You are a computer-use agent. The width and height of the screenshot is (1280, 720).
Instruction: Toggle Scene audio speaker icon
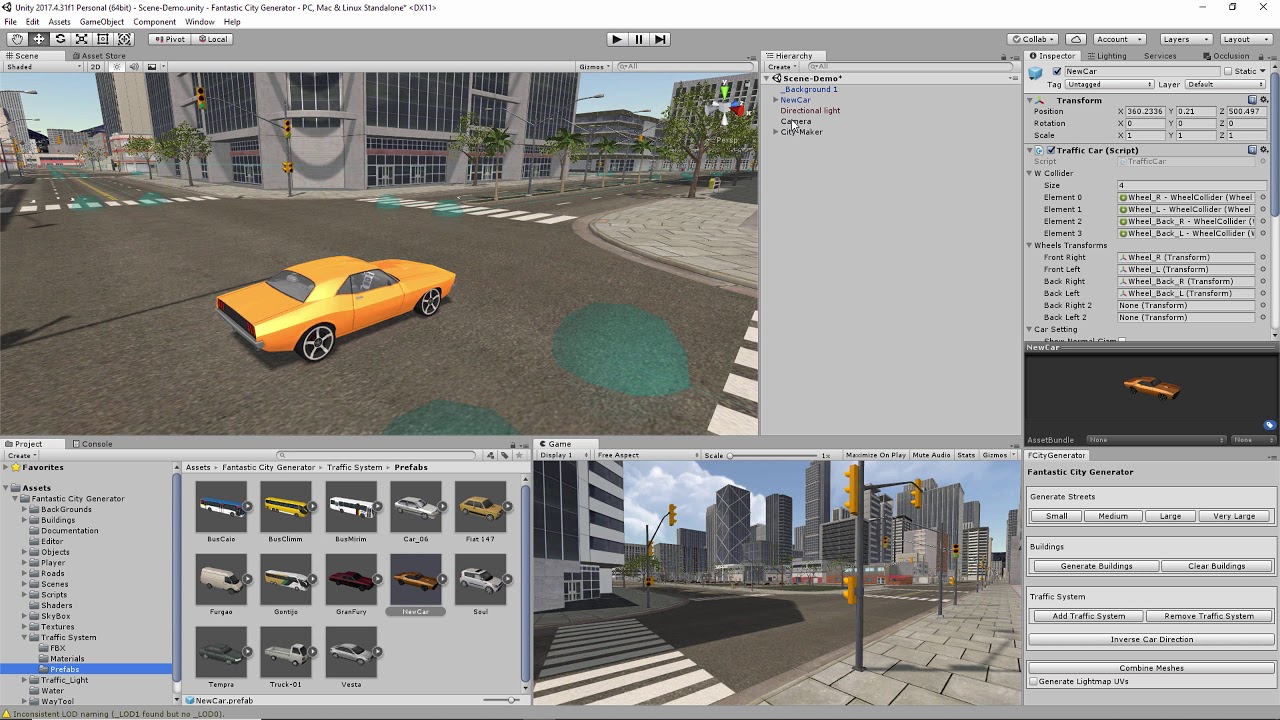pyautogui.click(x=135, y=67)
